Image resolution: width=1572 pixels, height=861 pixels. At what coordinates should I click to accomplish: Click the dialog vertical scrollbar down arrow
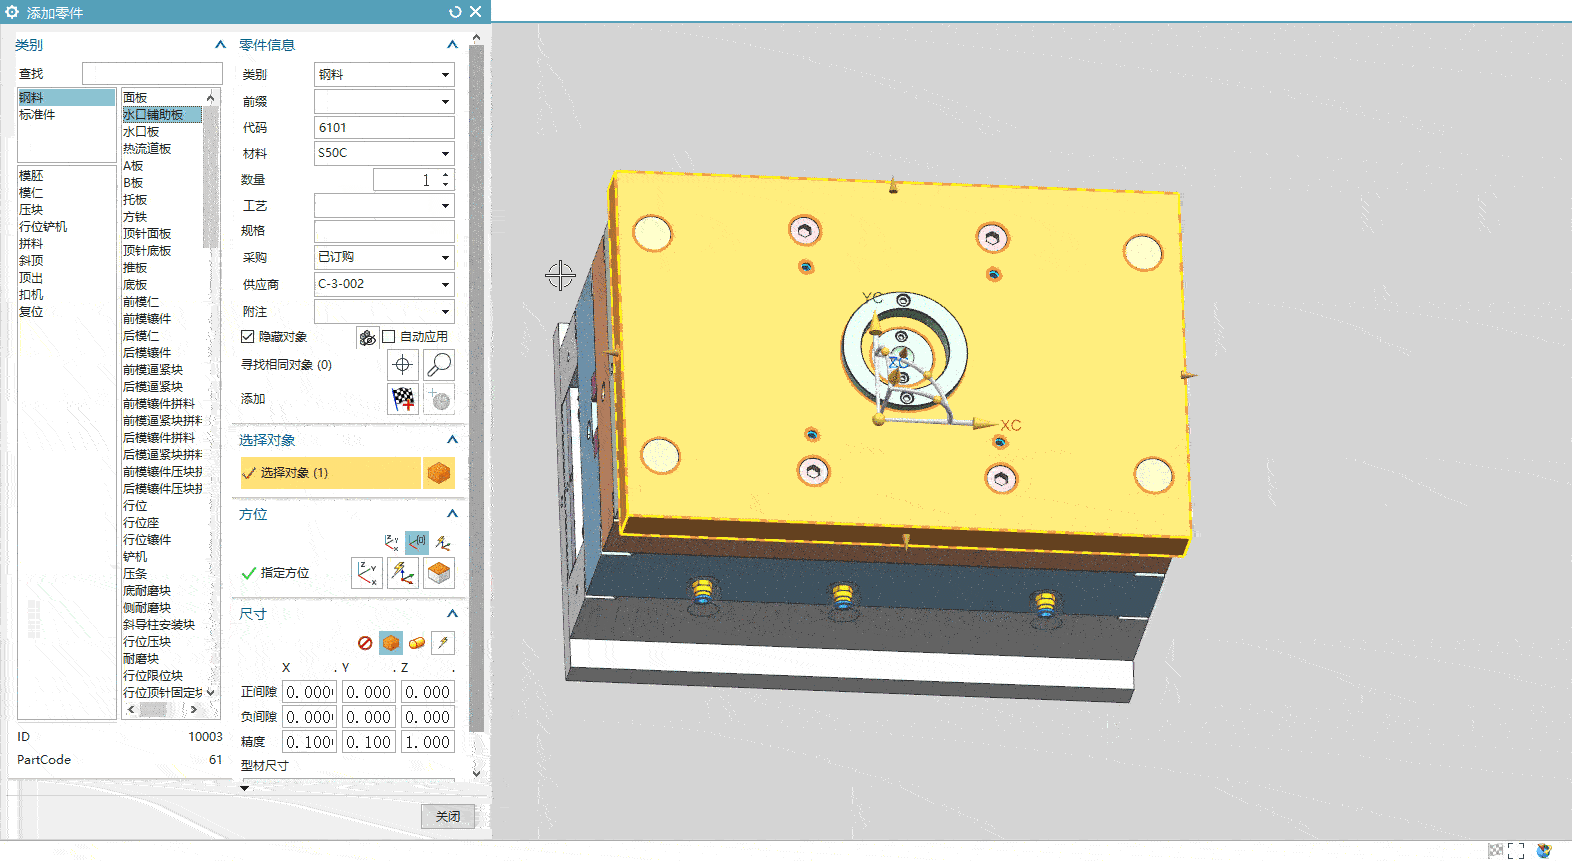(476, 773)
